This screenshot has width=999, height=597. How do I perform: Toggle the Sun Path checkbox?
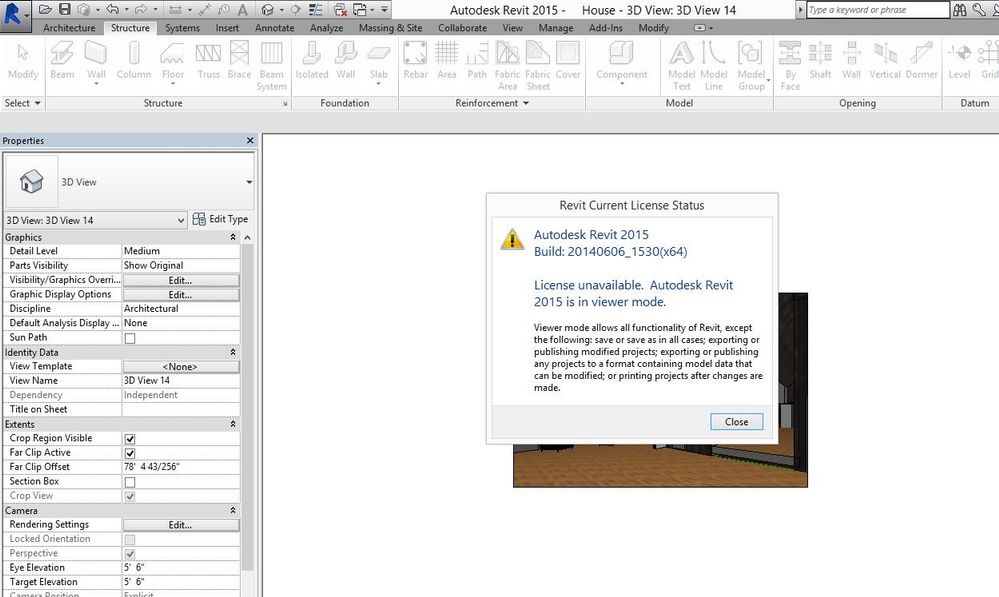tap(130, 338)
